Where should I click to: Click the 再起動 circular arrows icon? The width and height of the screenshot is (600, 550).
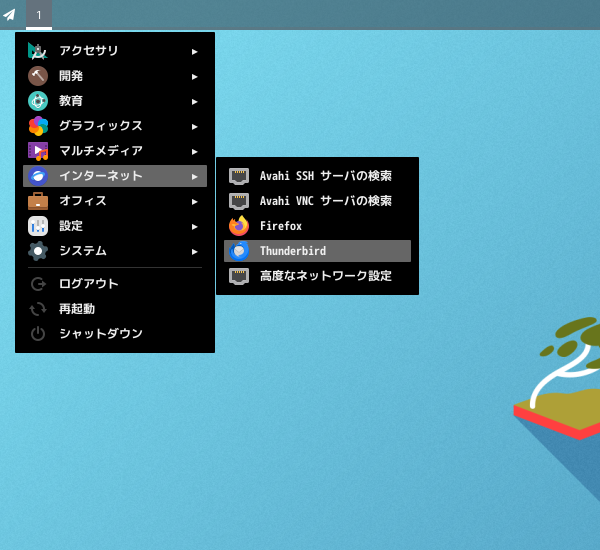38,309
